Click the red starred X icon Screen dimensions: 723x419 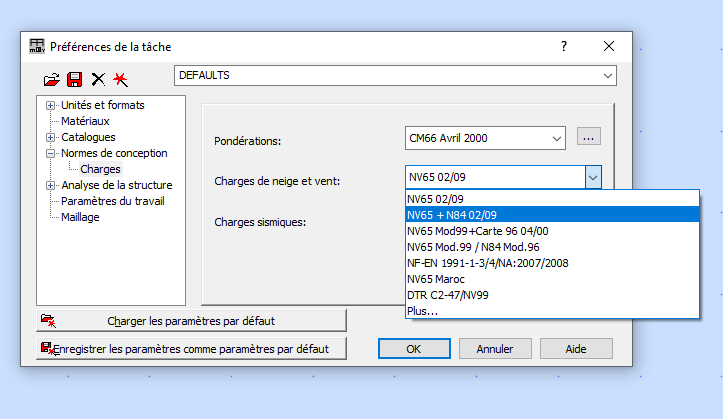point(120,80)
